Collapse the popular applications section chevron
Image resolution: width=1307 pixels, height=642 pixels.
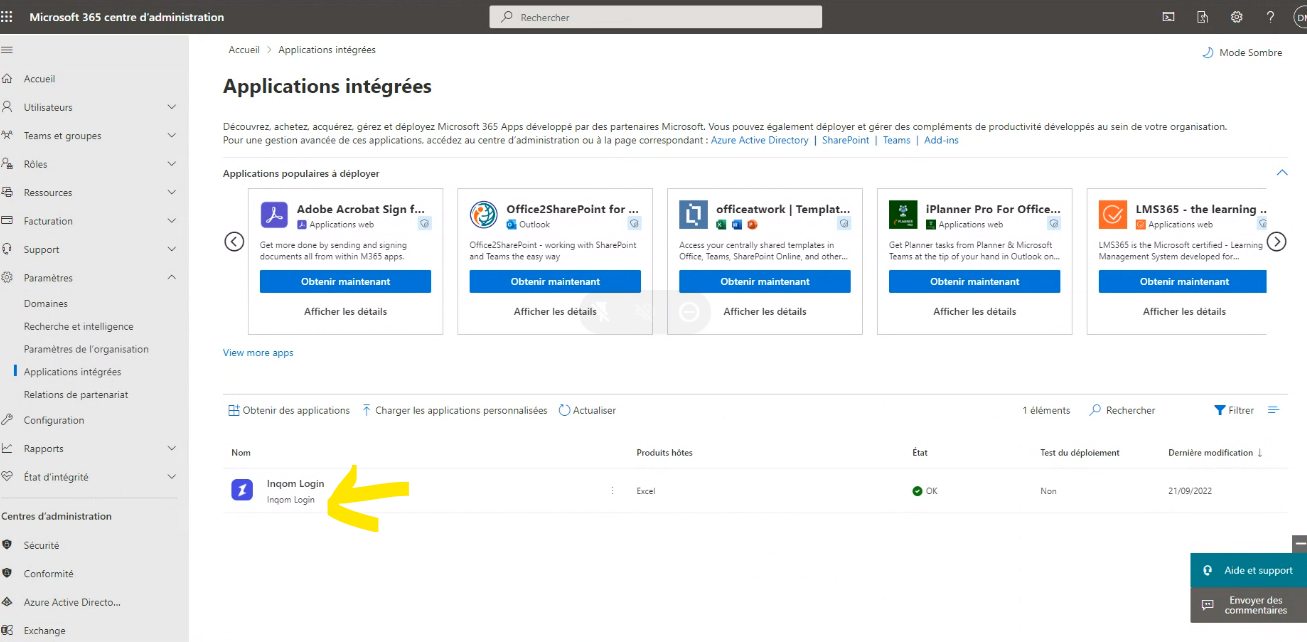(1282, 173)
